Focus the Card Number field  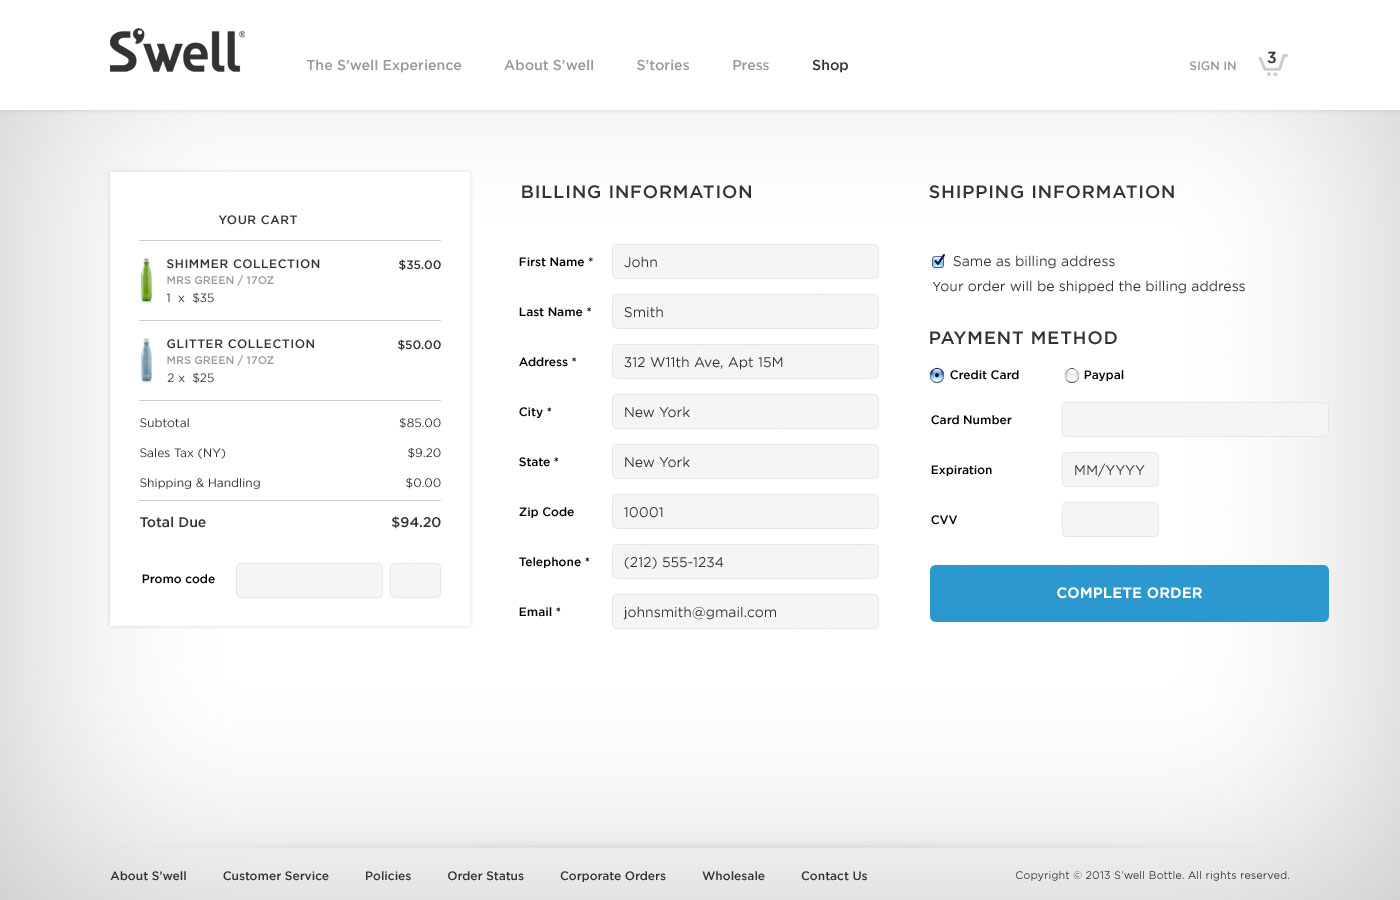click(x=1195, y=420)
